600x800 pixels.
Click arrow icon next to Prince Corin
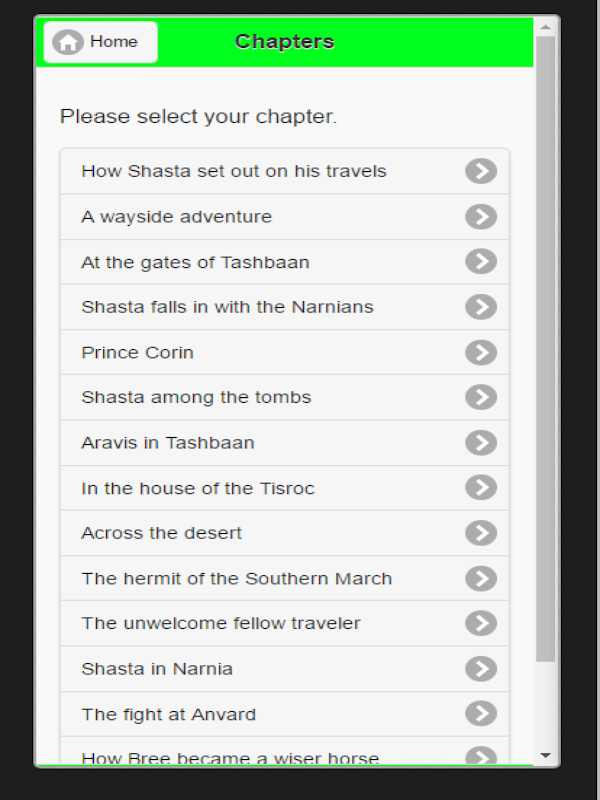pos(481,352)
